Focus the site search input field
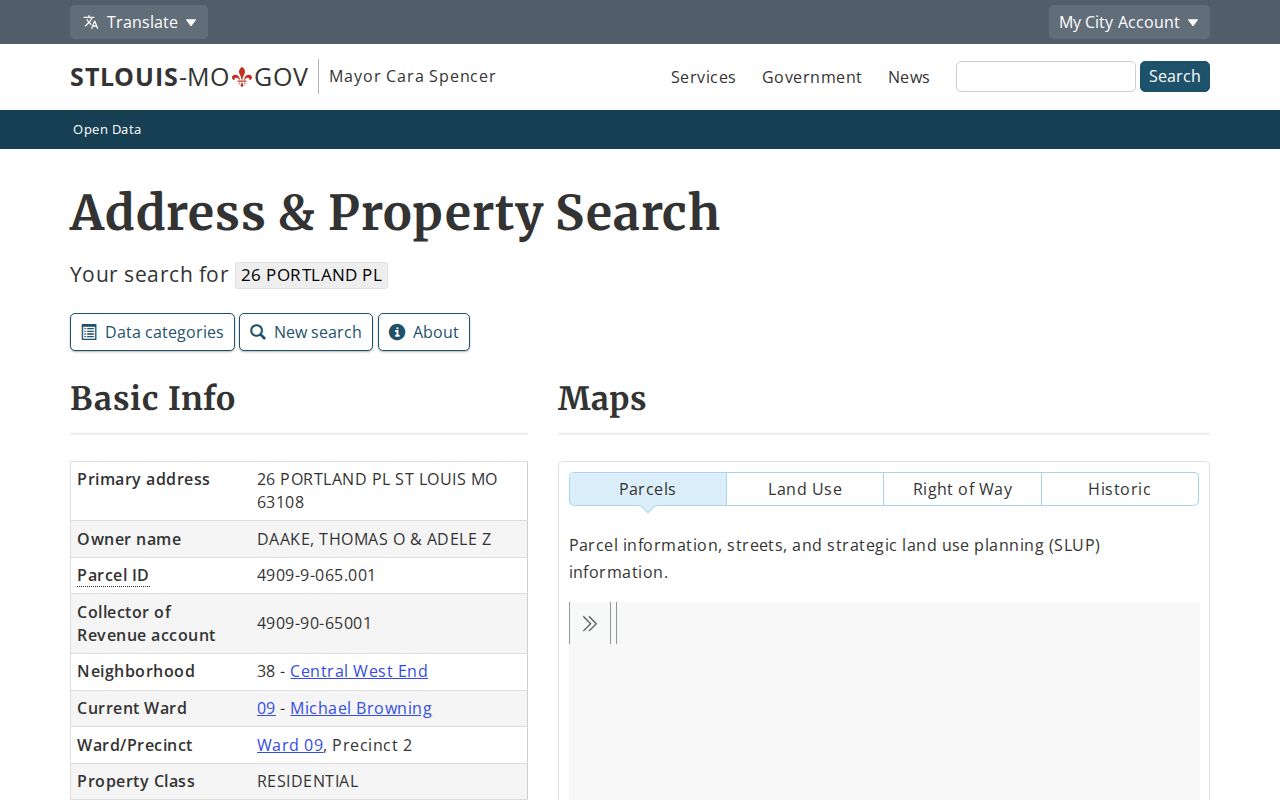The image size is (1280, 800). tap(1045, 76)
